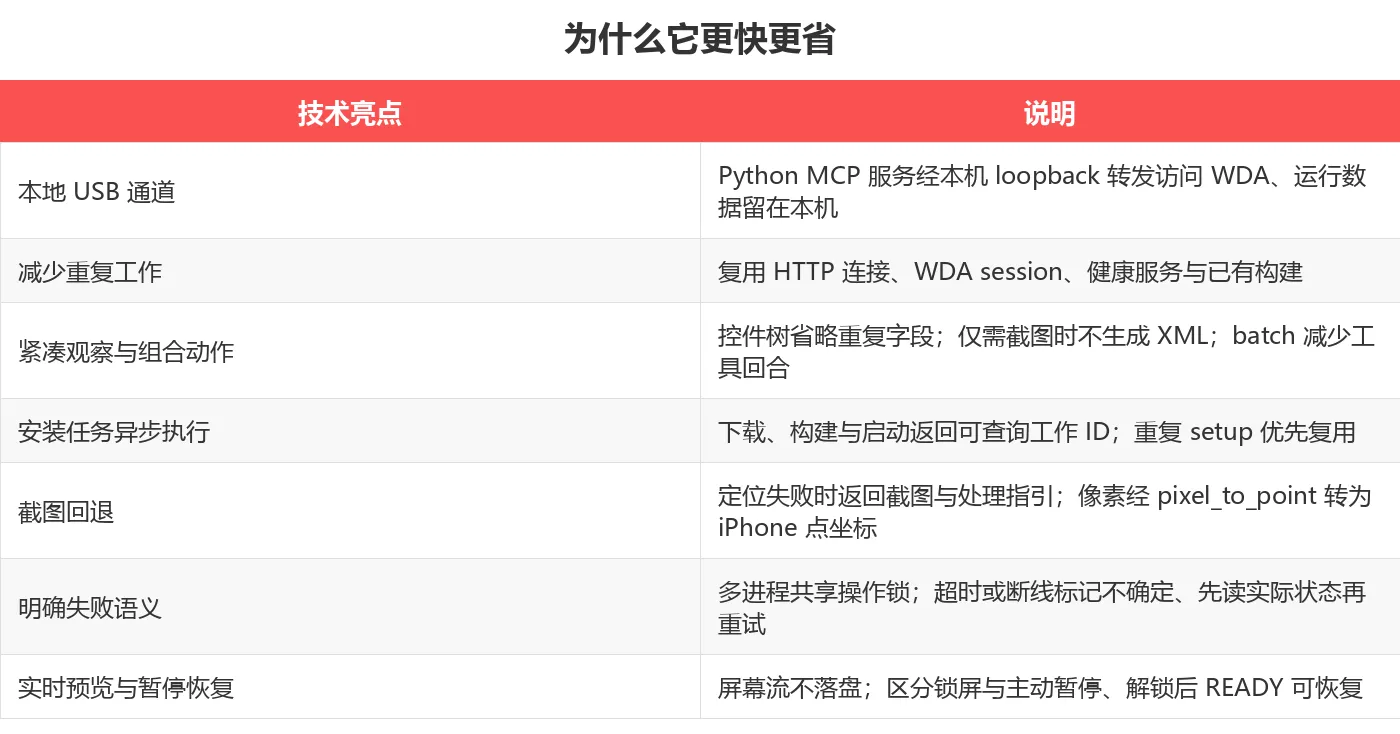
Task: Click the 明确失败语义 cell
Action: pyautogui.click(x=350, y=607)
